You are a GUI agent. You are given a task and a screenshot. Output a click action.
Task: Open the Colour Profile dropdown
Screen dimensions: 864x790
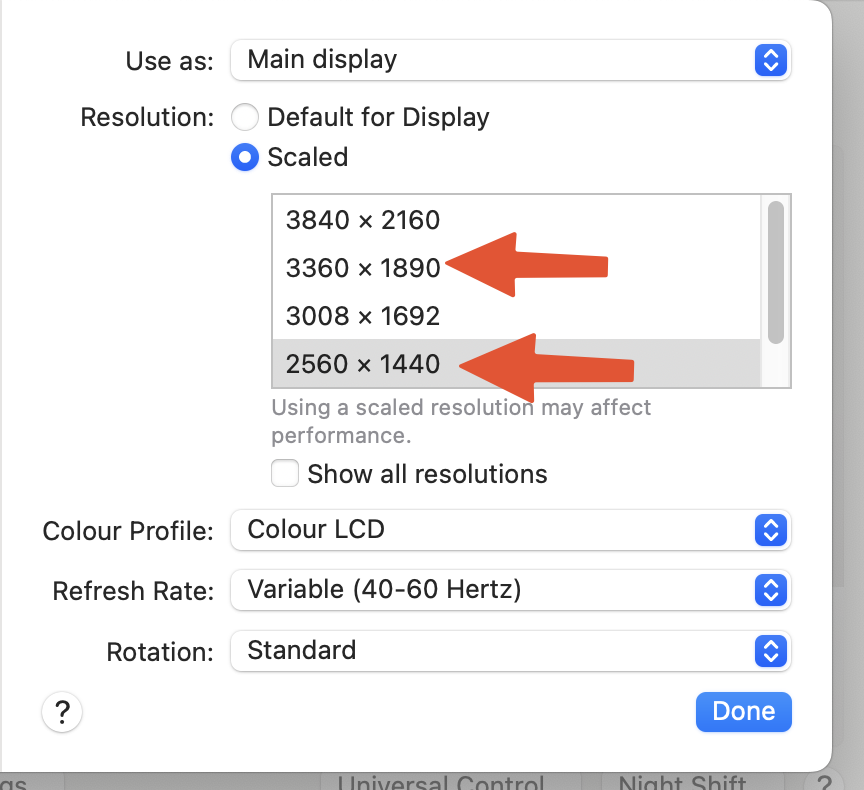[500, 531]
